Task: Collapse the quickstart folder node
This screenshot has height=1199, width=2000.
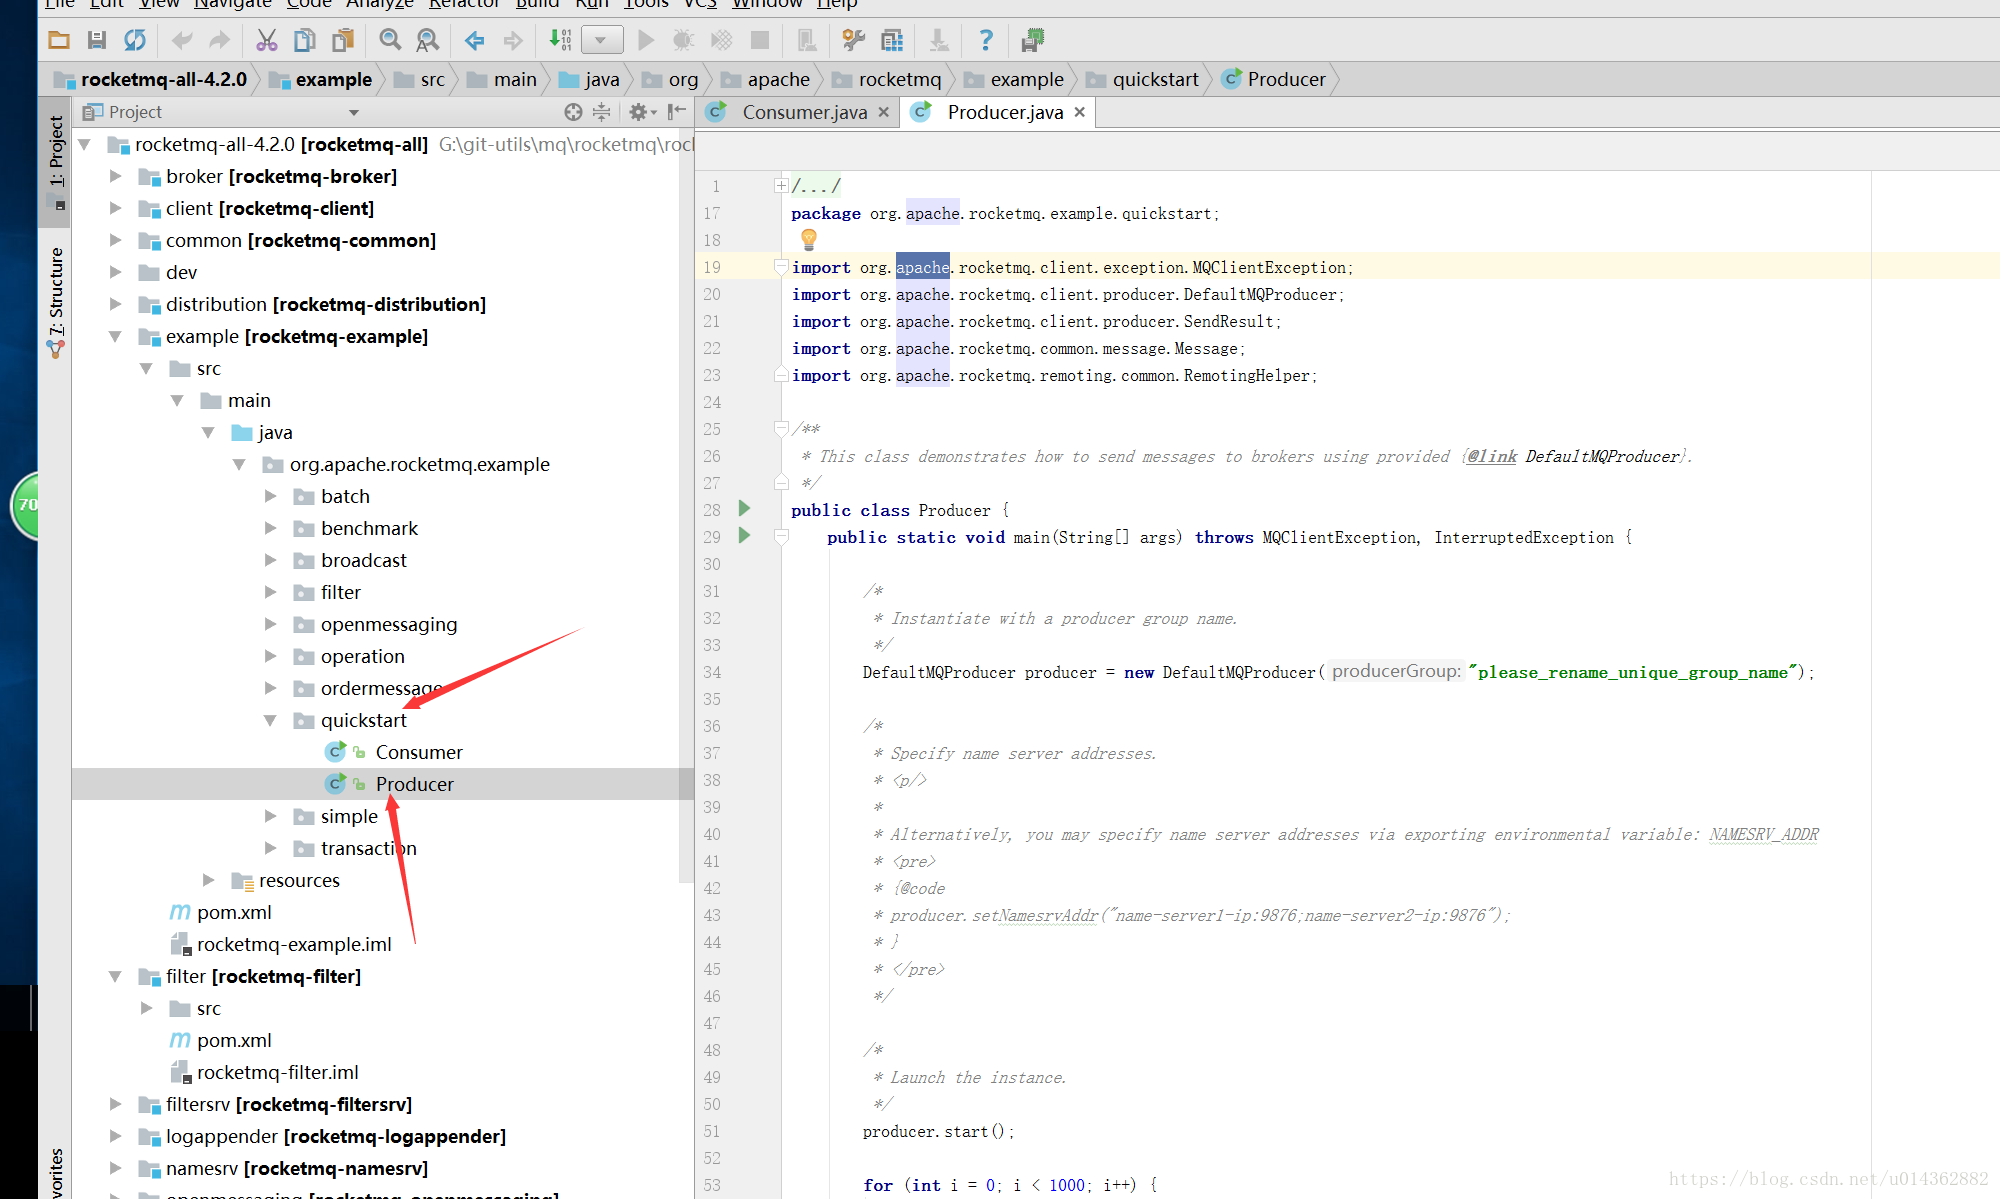Action: (270, 720)
